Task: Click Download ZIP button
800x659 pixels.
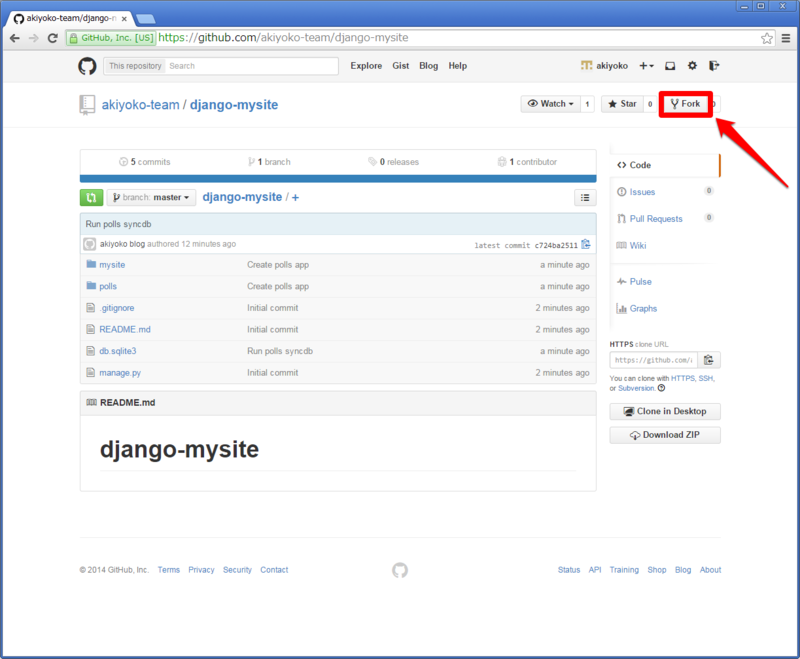Action: click(x=665, y=435)
